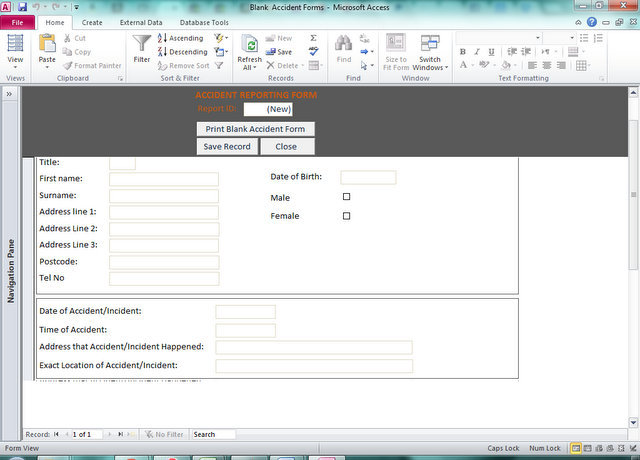Open the View mode button
Viewport: 640px width, 460px height.
[15, 51]
